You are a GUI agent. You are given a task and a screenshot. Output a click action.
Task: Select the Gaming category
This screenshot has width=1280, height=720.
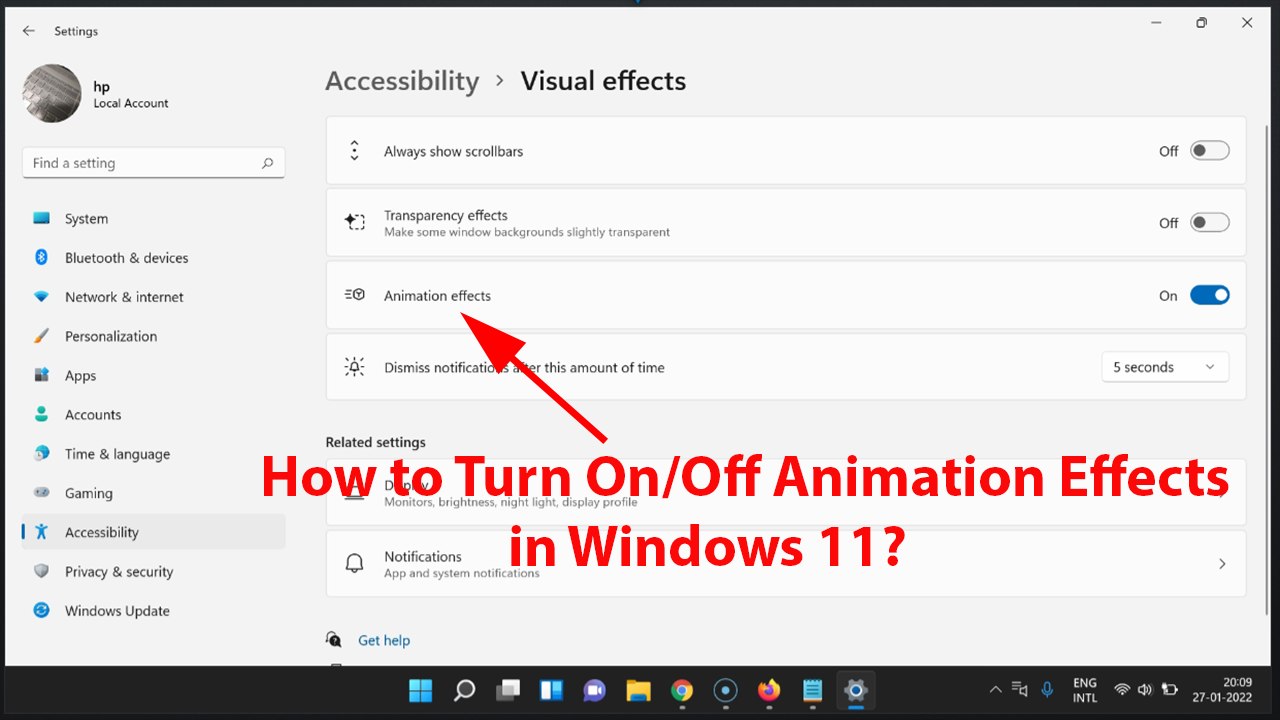point(153,493)
